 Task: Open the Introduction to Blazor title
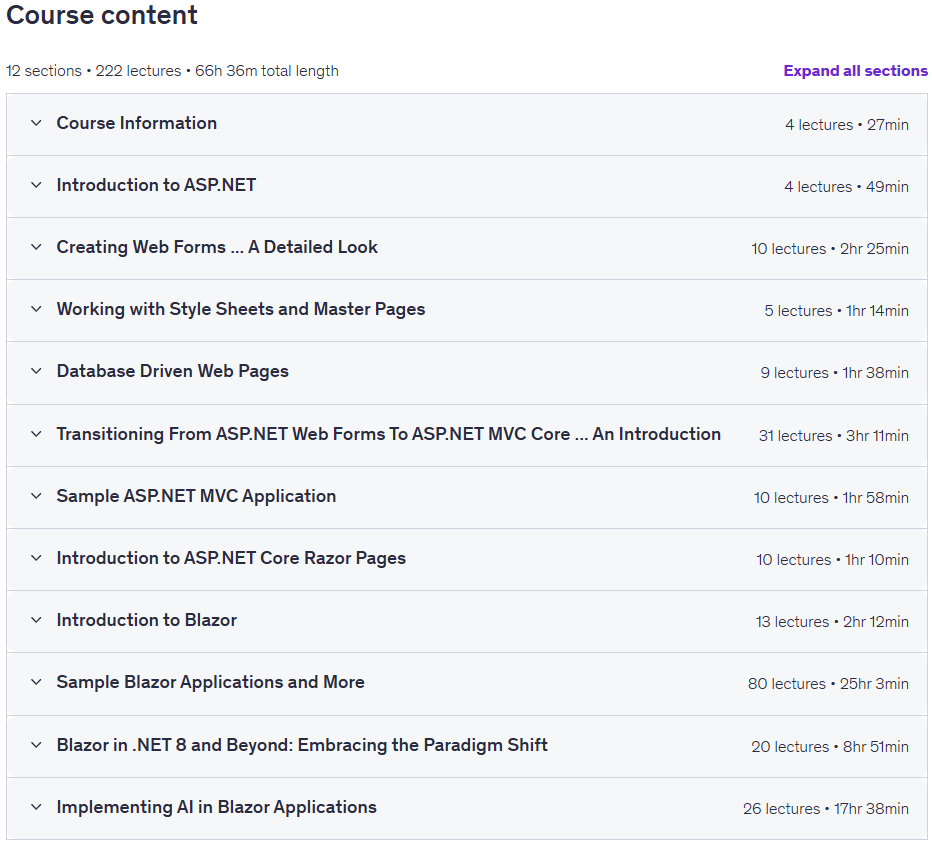click(147, 620)
